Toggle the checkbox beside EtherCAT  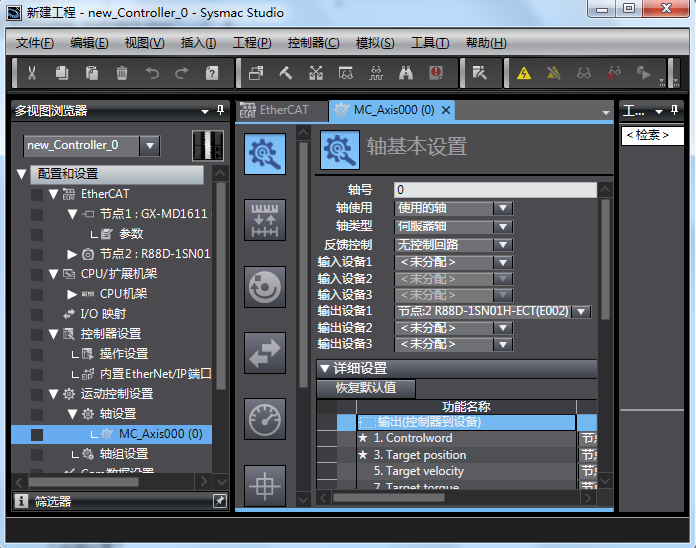point(37,194)
